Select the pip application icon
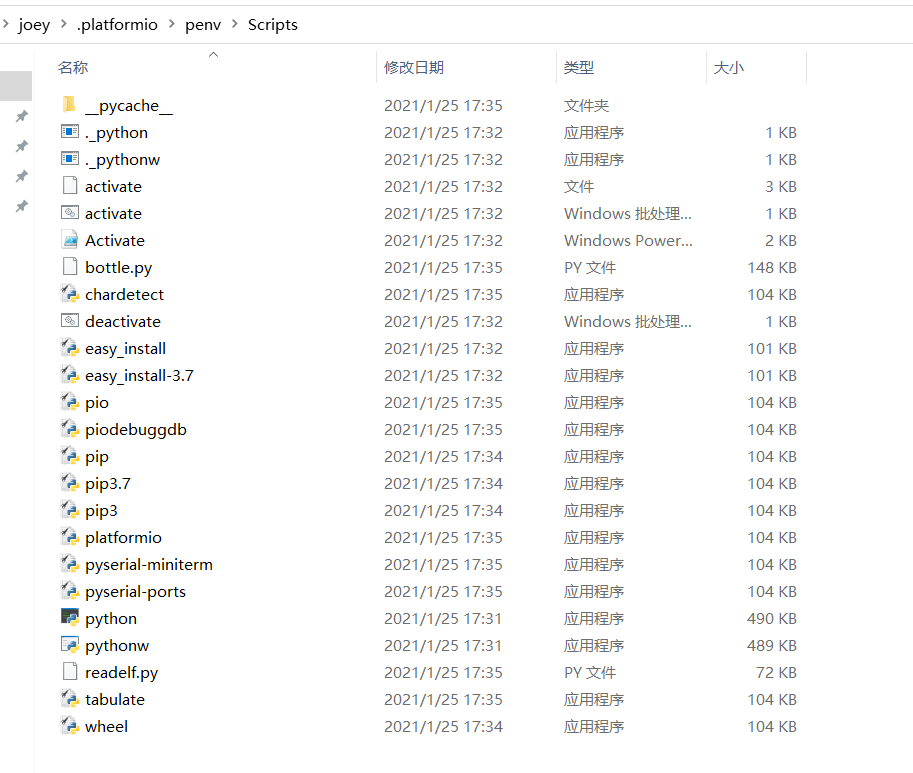The image size is (913, 773). click(69, 456)
